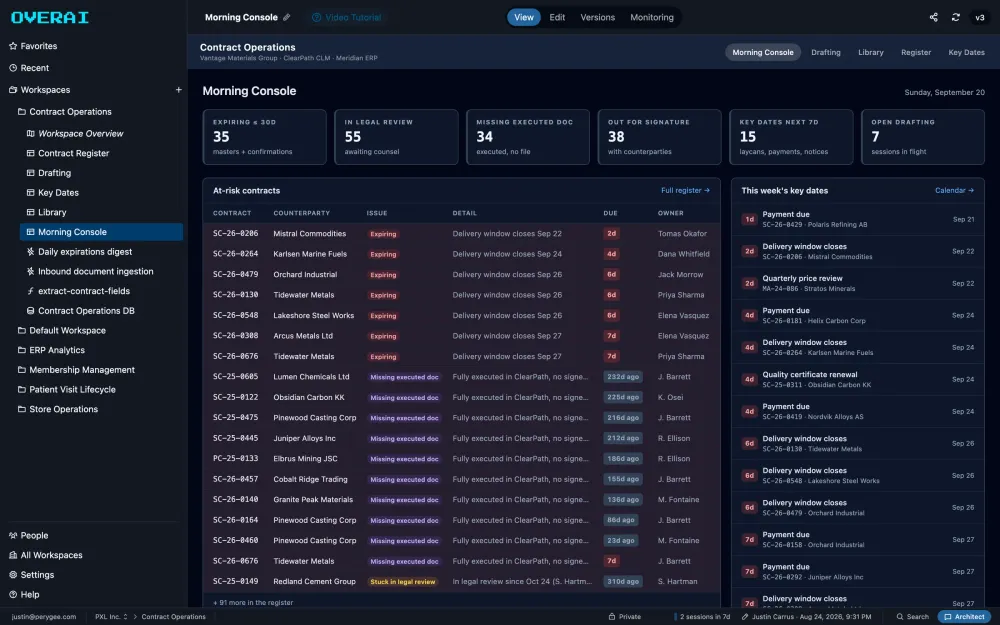Click the Expiring ≤ 30D stat card
The width and height of the screenshot is (1000, 625).
(x=265, y=136)
